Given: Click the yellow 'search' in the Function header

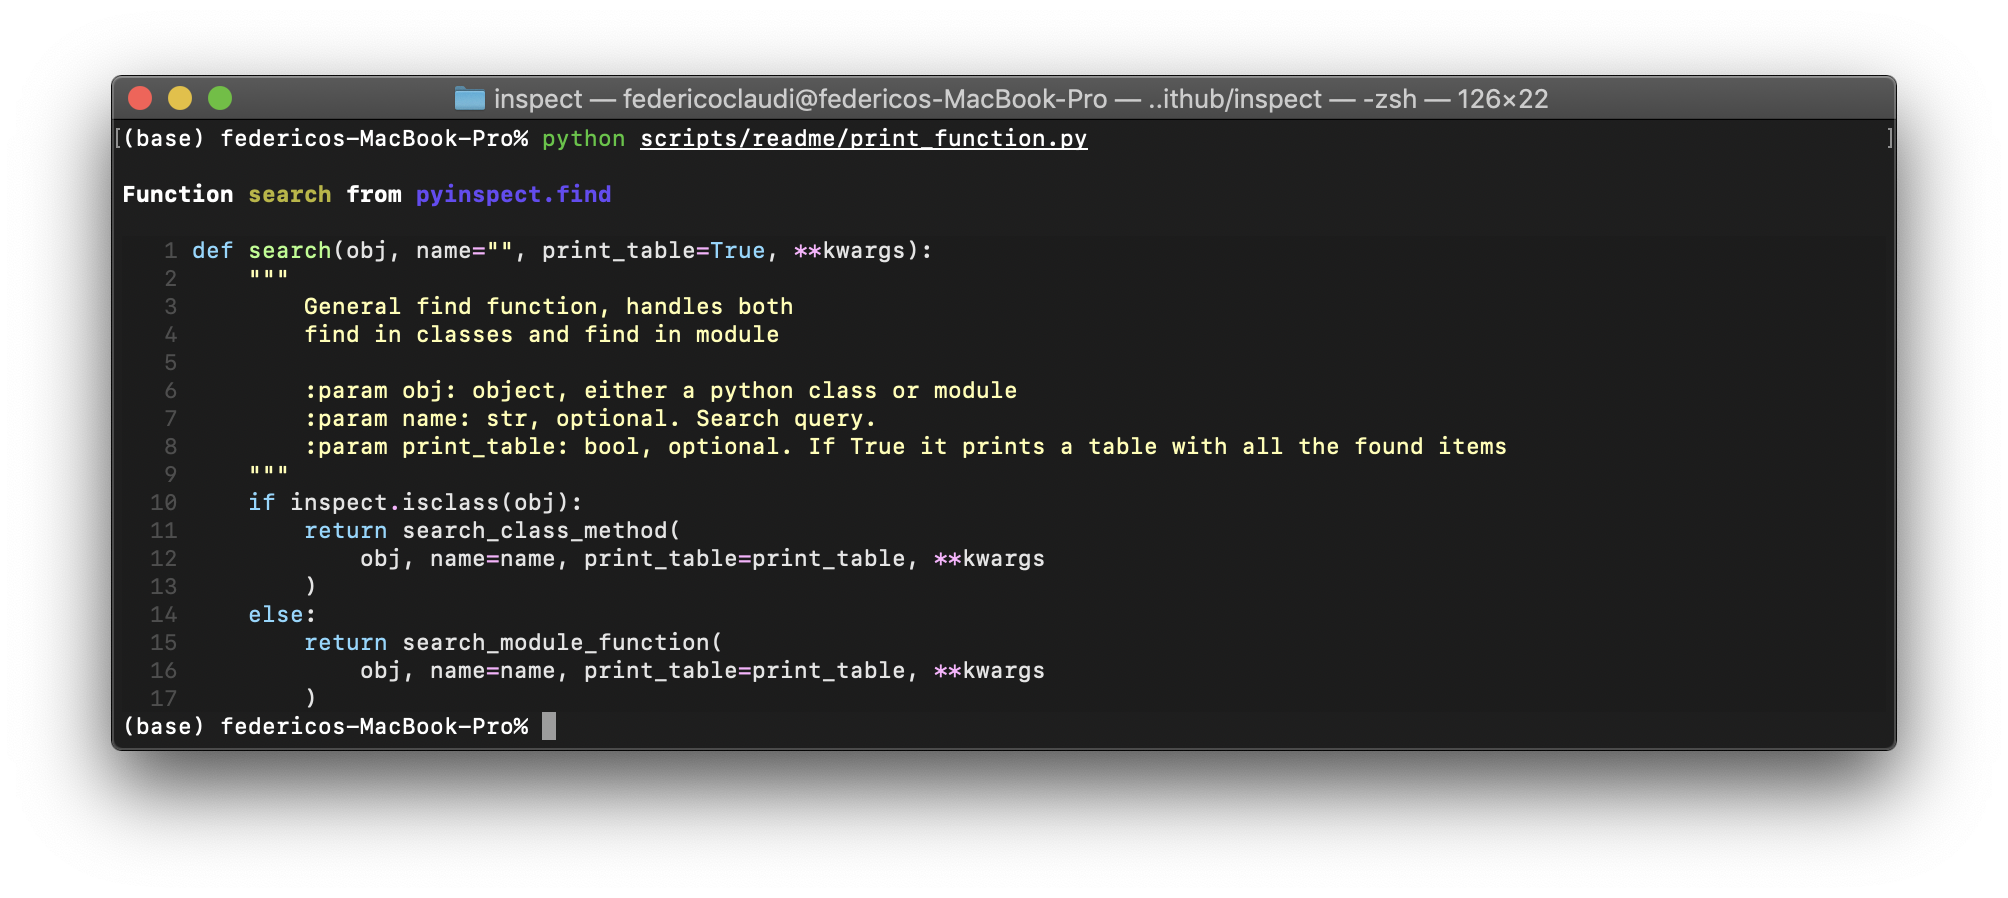Looking at the screenshot, I should point(289,194).
